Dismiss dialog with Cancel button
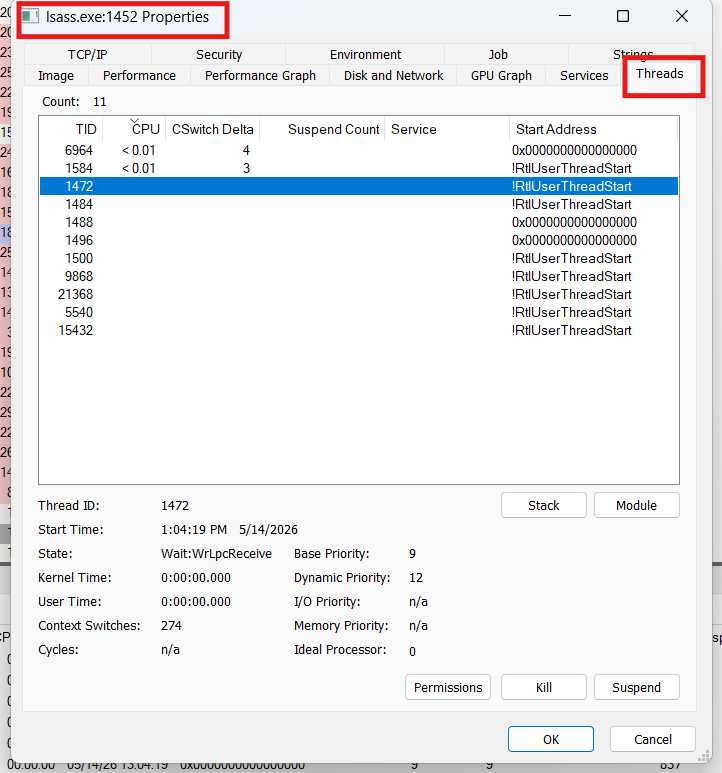 click(653, 739)
